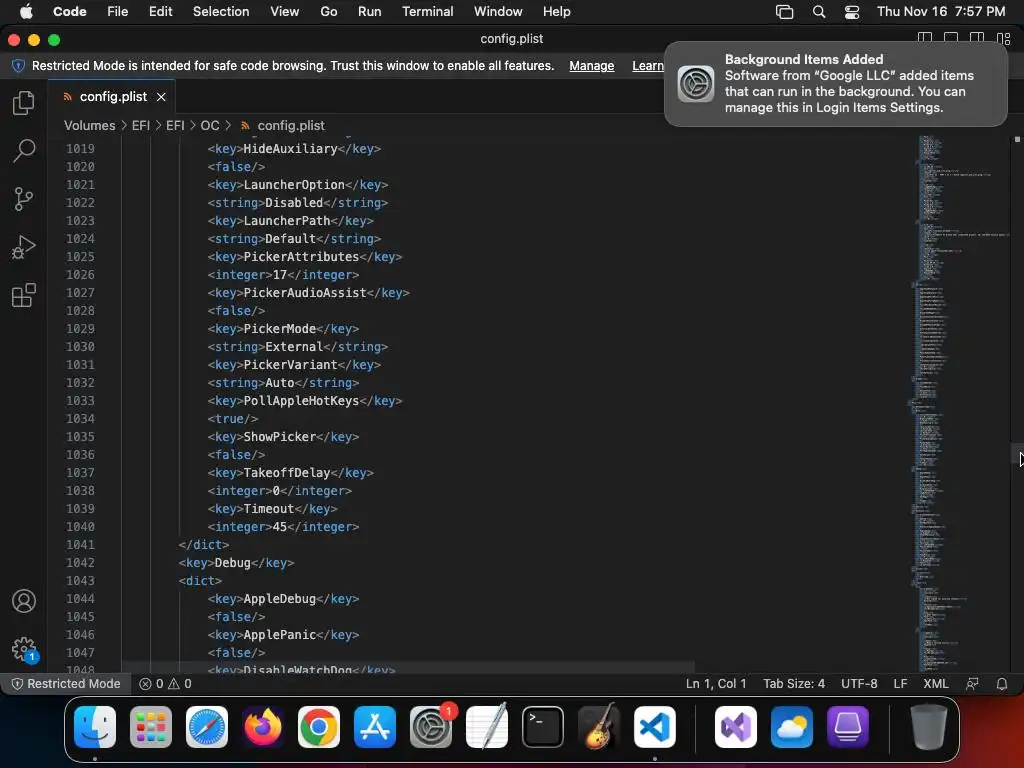Click the Debug key on line 1042

232,563
